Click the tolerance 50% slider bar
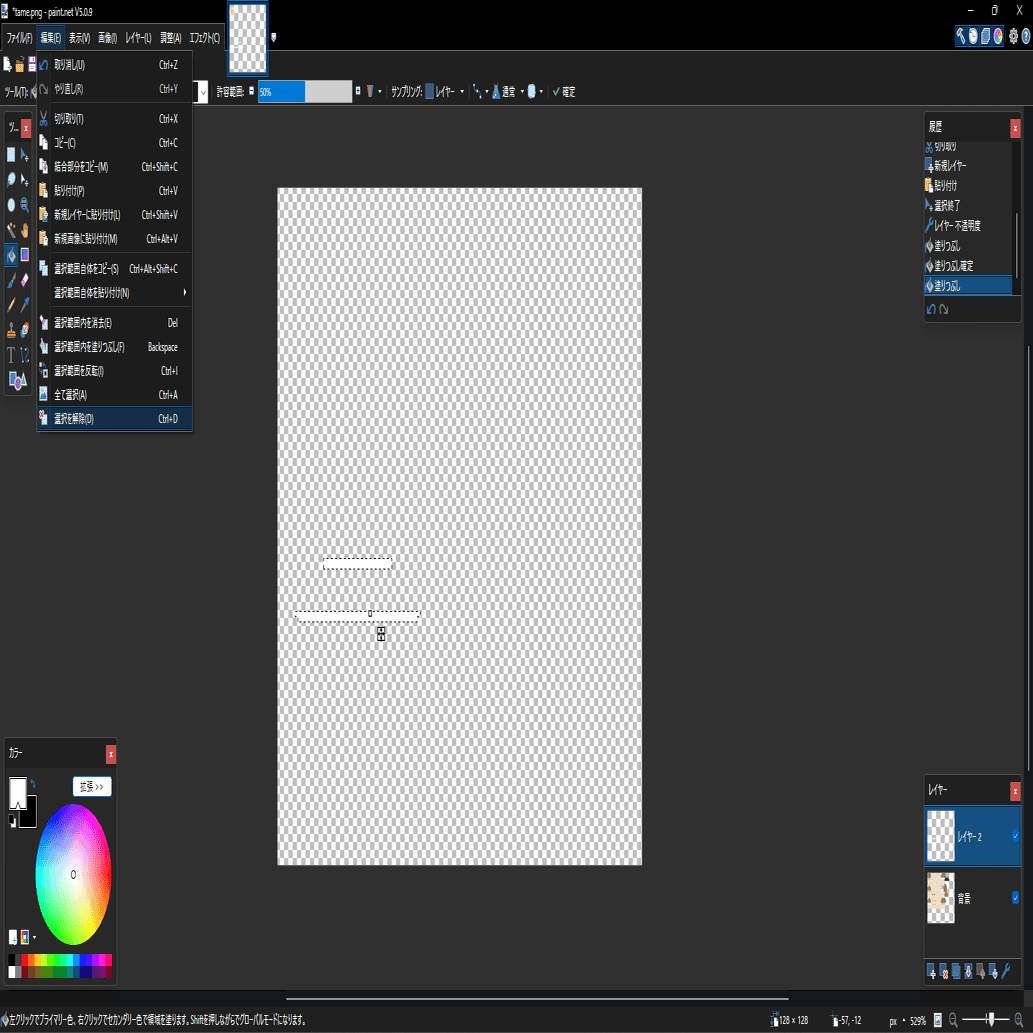1033x1033 pixels. [x=304, y=92]
